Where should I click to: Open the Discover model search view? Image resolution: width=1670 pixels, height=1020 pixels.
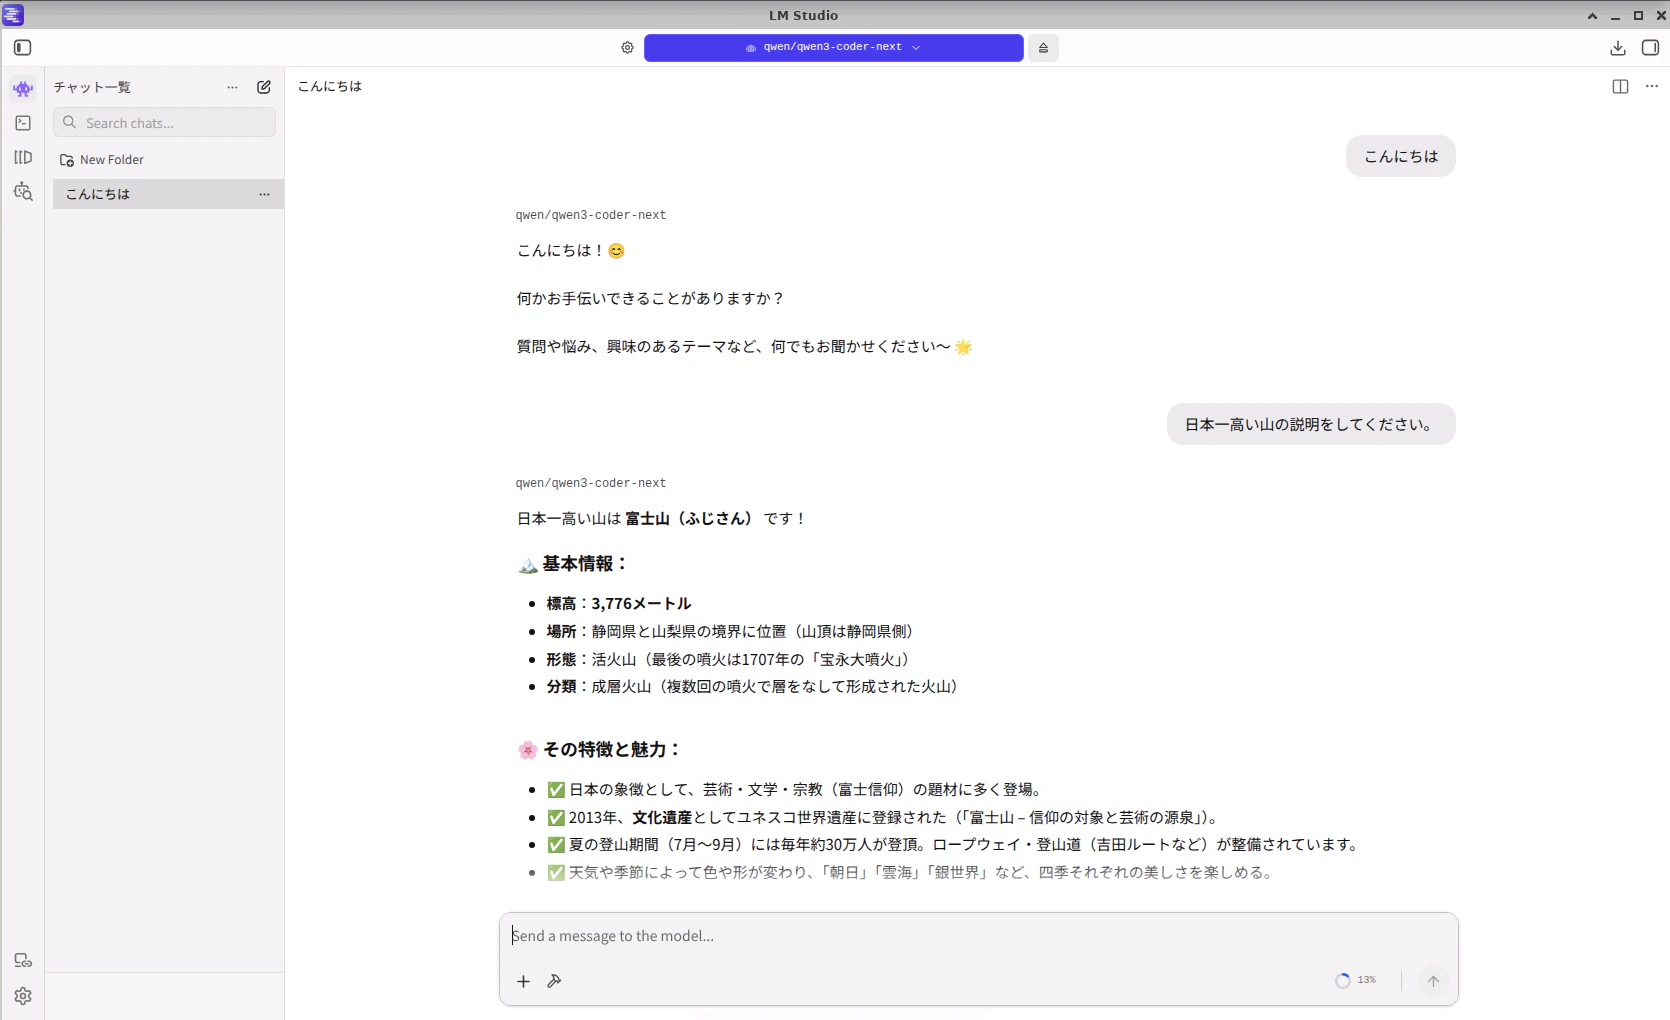click(x=23, y=191)
